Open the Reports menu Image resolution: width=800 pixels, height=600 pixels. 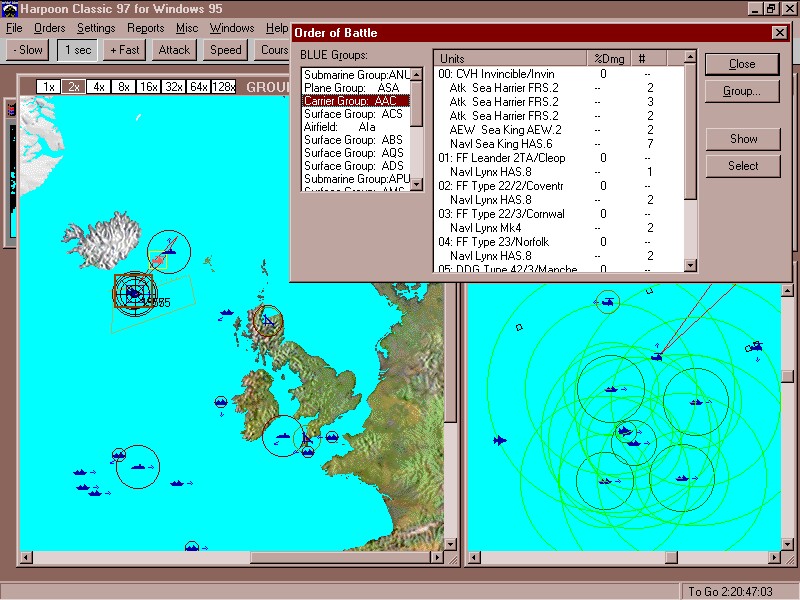(145, 28)
